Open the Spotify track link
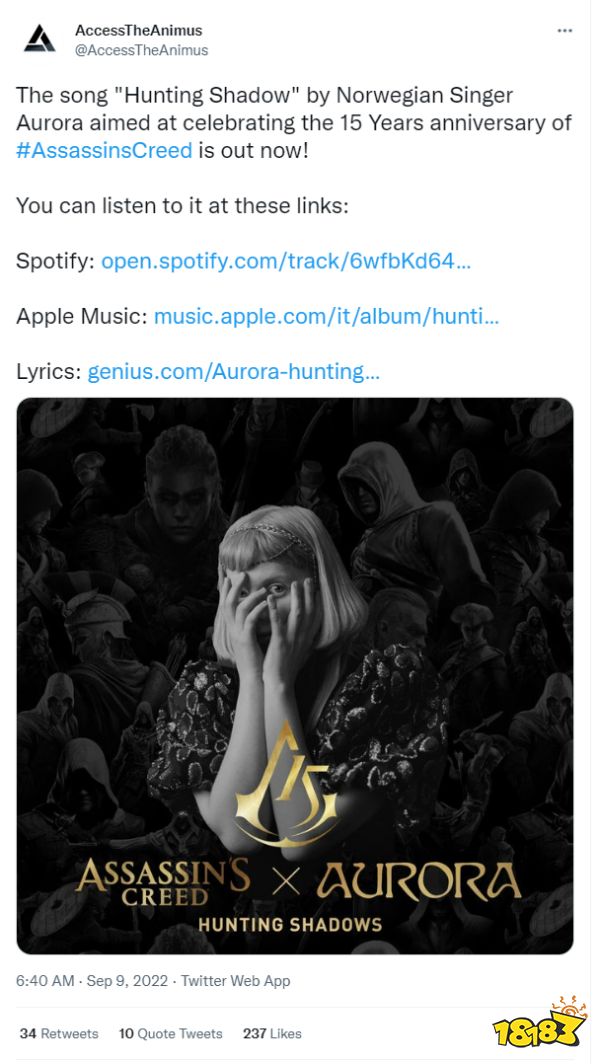 tap(285, 261)
